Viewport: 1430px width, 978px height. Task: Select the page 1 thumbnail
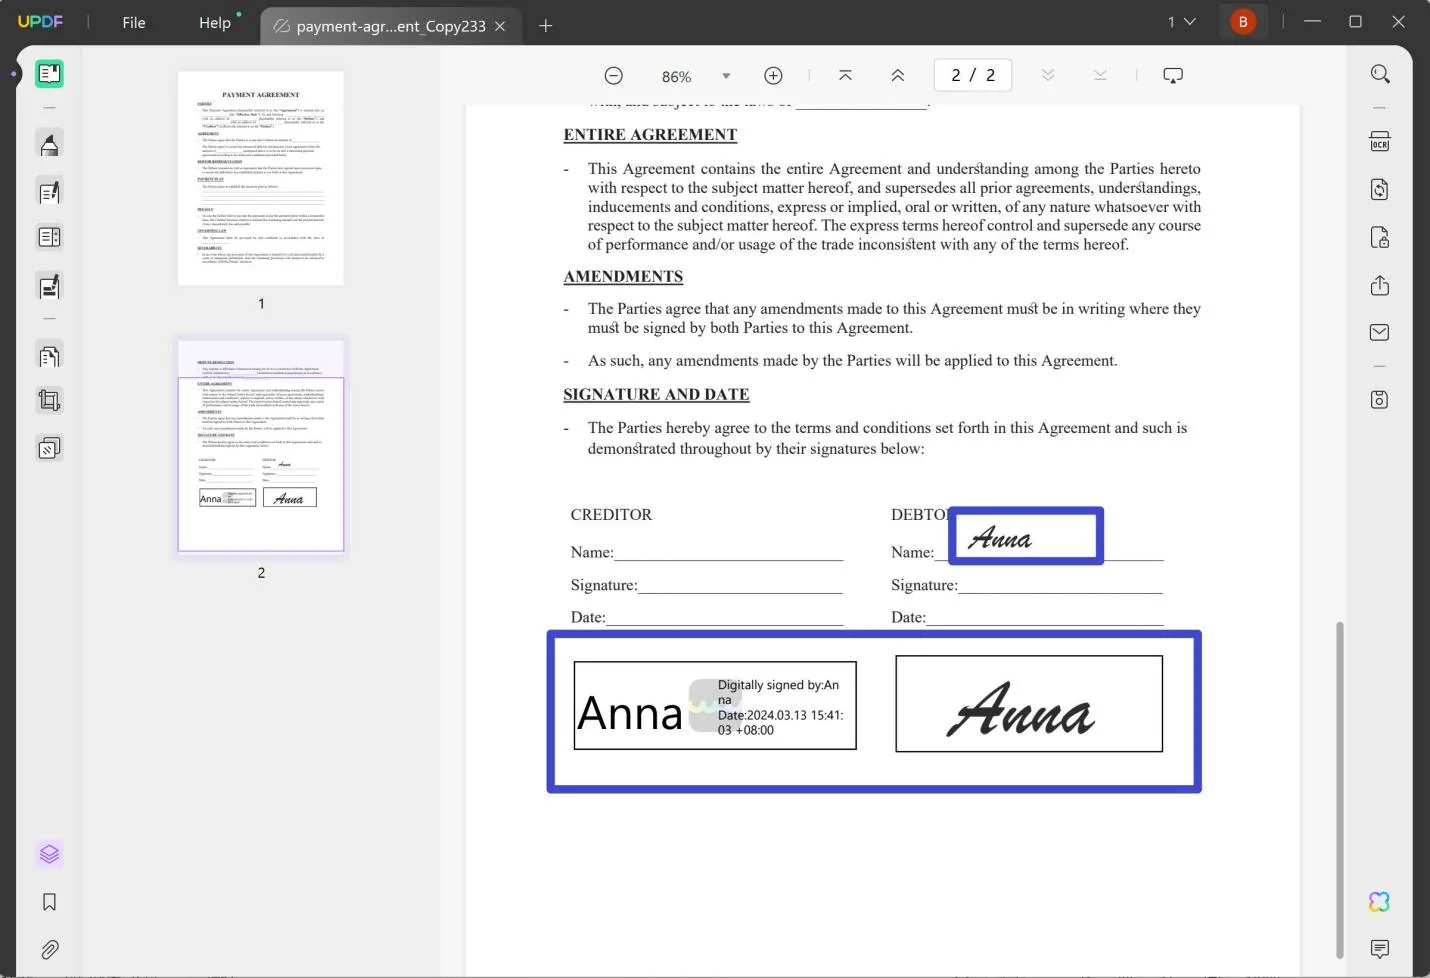click(x=260, y=178)
